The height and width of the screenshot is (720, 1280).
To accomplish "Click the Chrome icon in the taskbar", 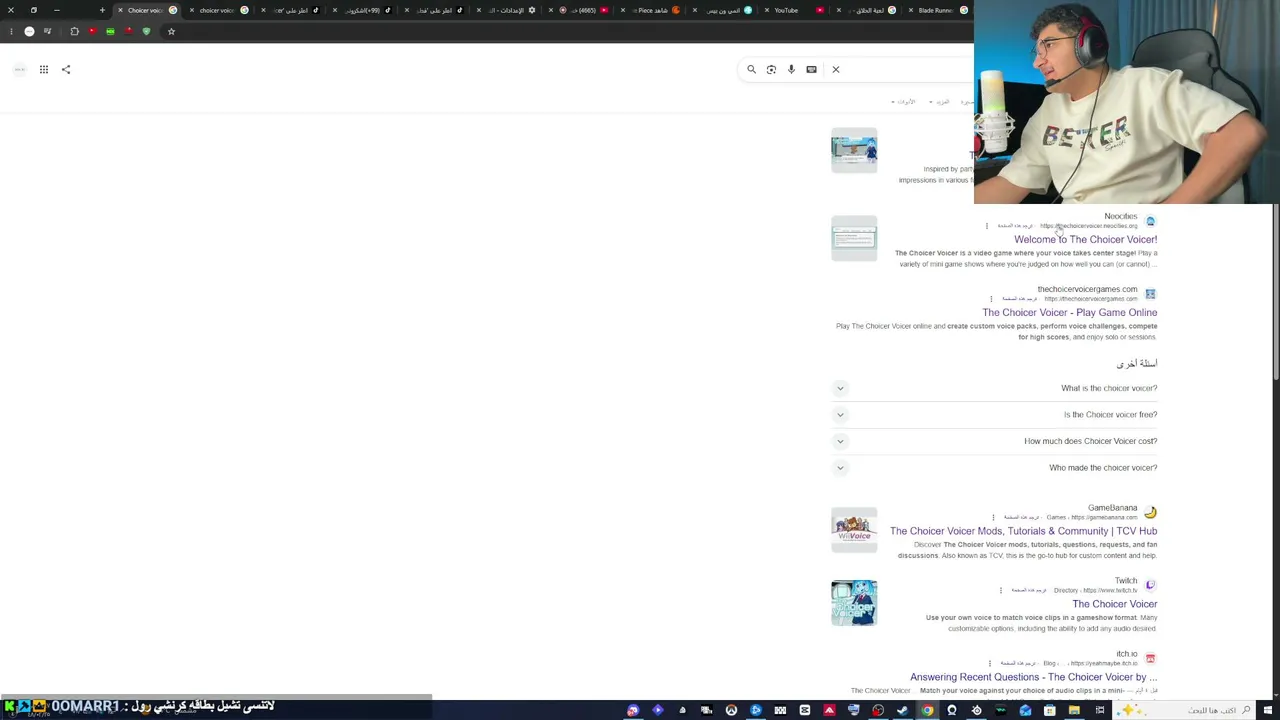I will [927, 711].
